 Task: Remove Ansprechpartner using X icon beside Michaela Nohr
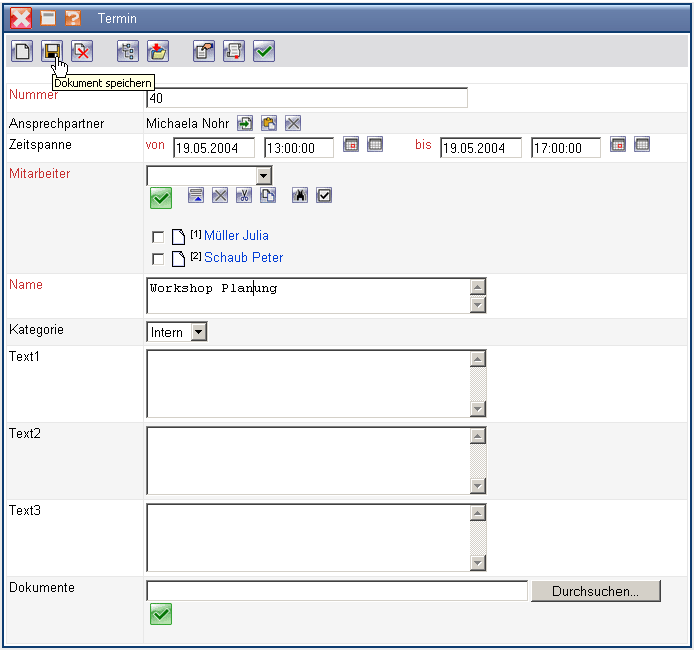pos(292,123)
